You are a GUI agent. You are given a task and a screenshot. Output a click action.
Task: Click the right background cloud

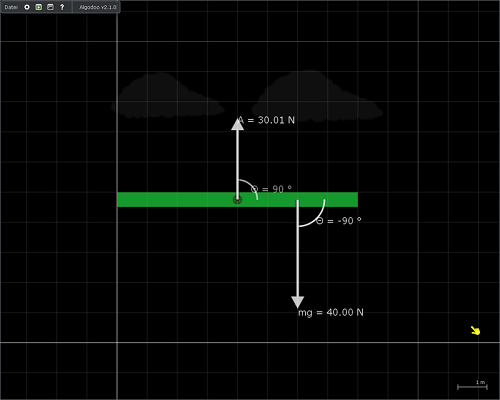coord(317,95)
